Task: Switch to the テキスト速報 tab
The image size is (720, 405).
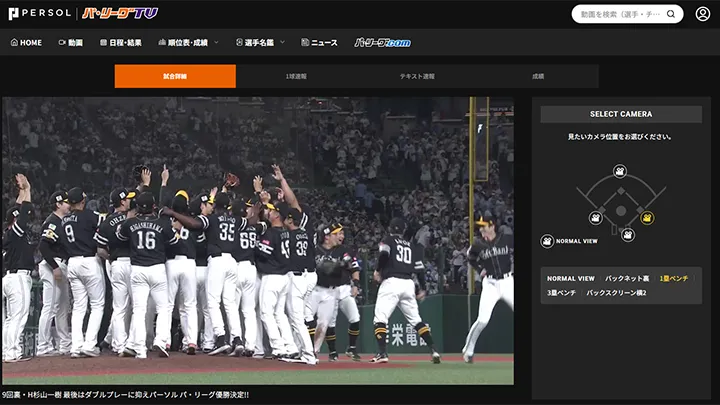Action: point(417,76)
